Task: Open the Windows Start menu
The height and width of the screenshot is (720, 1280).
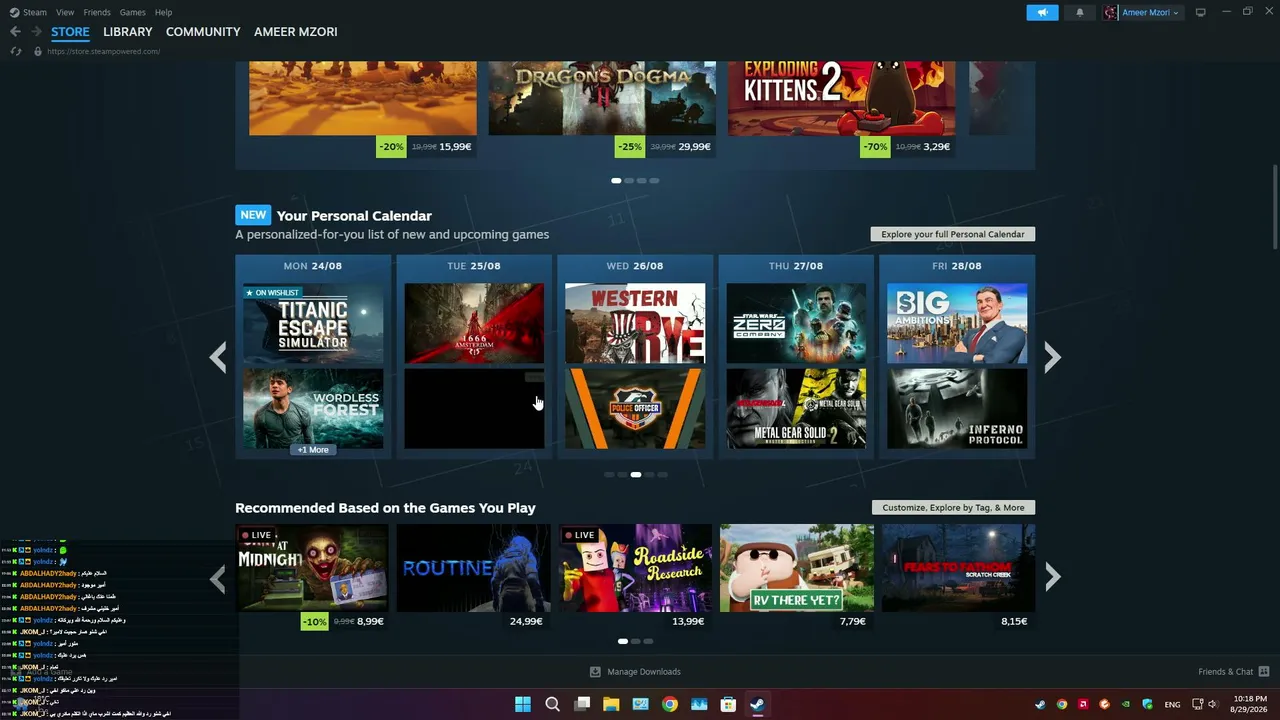Action: coord(523,704)
